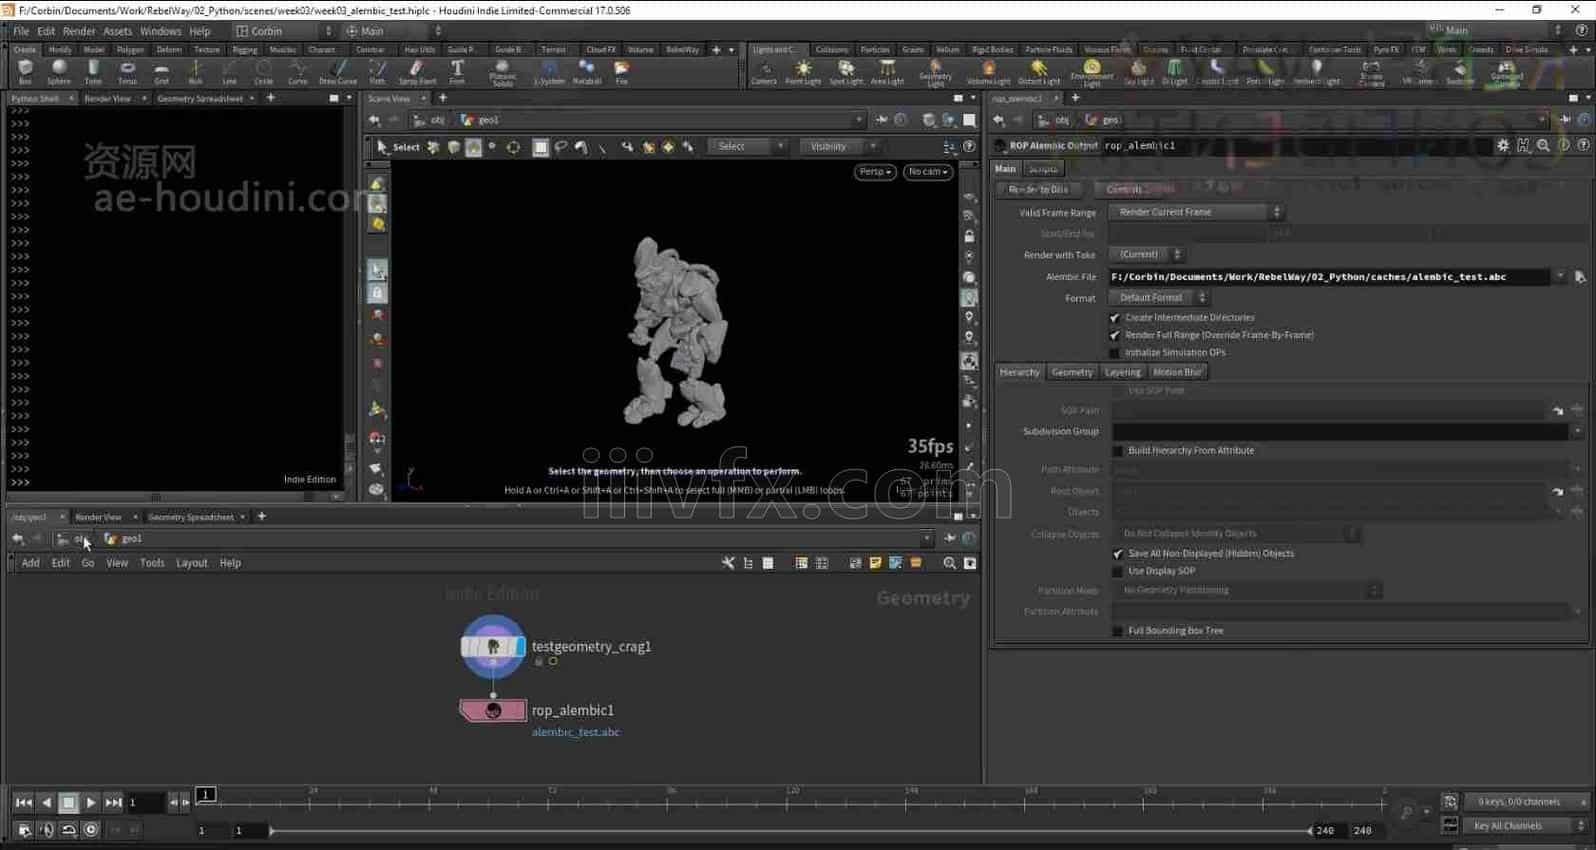Viewport: 1596px width, 850px height.
Task: Select the rop_alembic1 node
Action: [493, 711]
